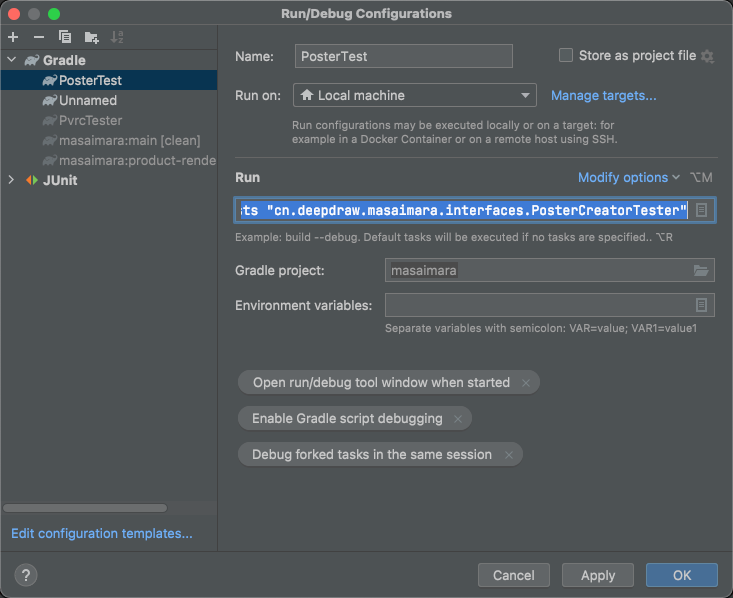Select the PosterTest configuration
The width and height of the screenshot is (733, 598).
pyautogui.click(x=109, y=80)
